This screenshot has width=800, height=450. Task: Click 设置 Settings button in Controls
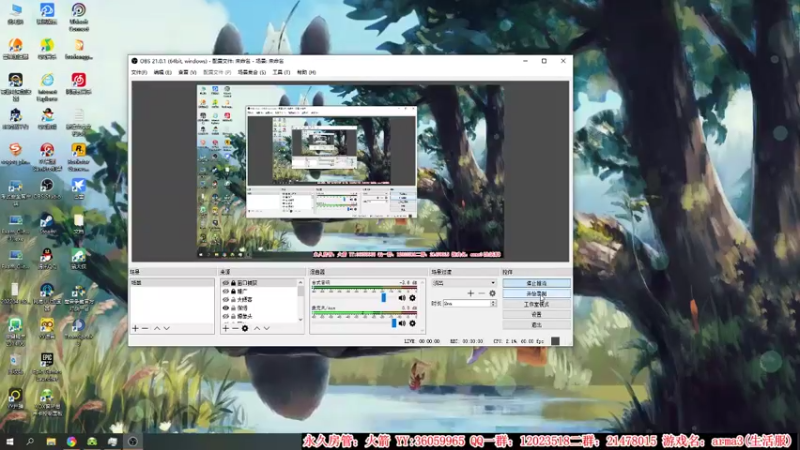tap(536, 314)
